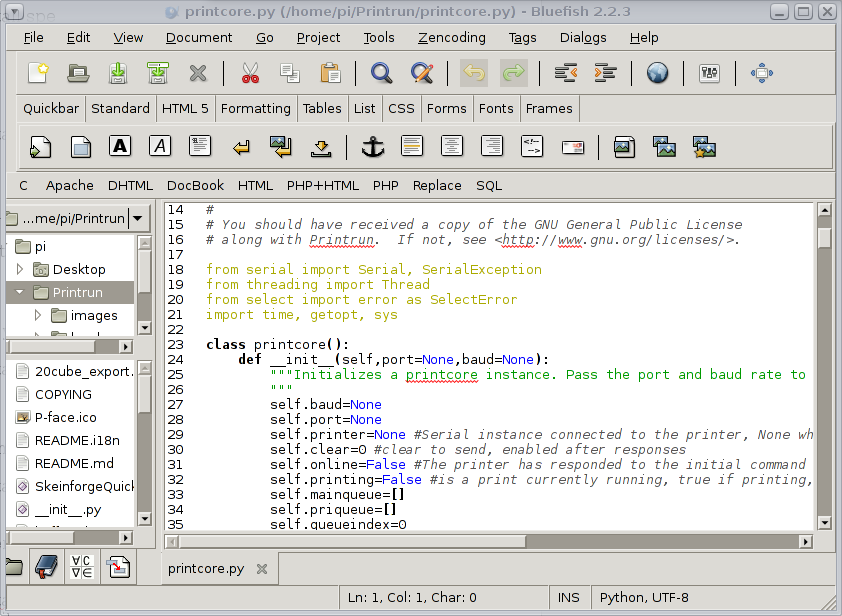
Task: Center the text using the Center icon
Action: pos(452,146)
